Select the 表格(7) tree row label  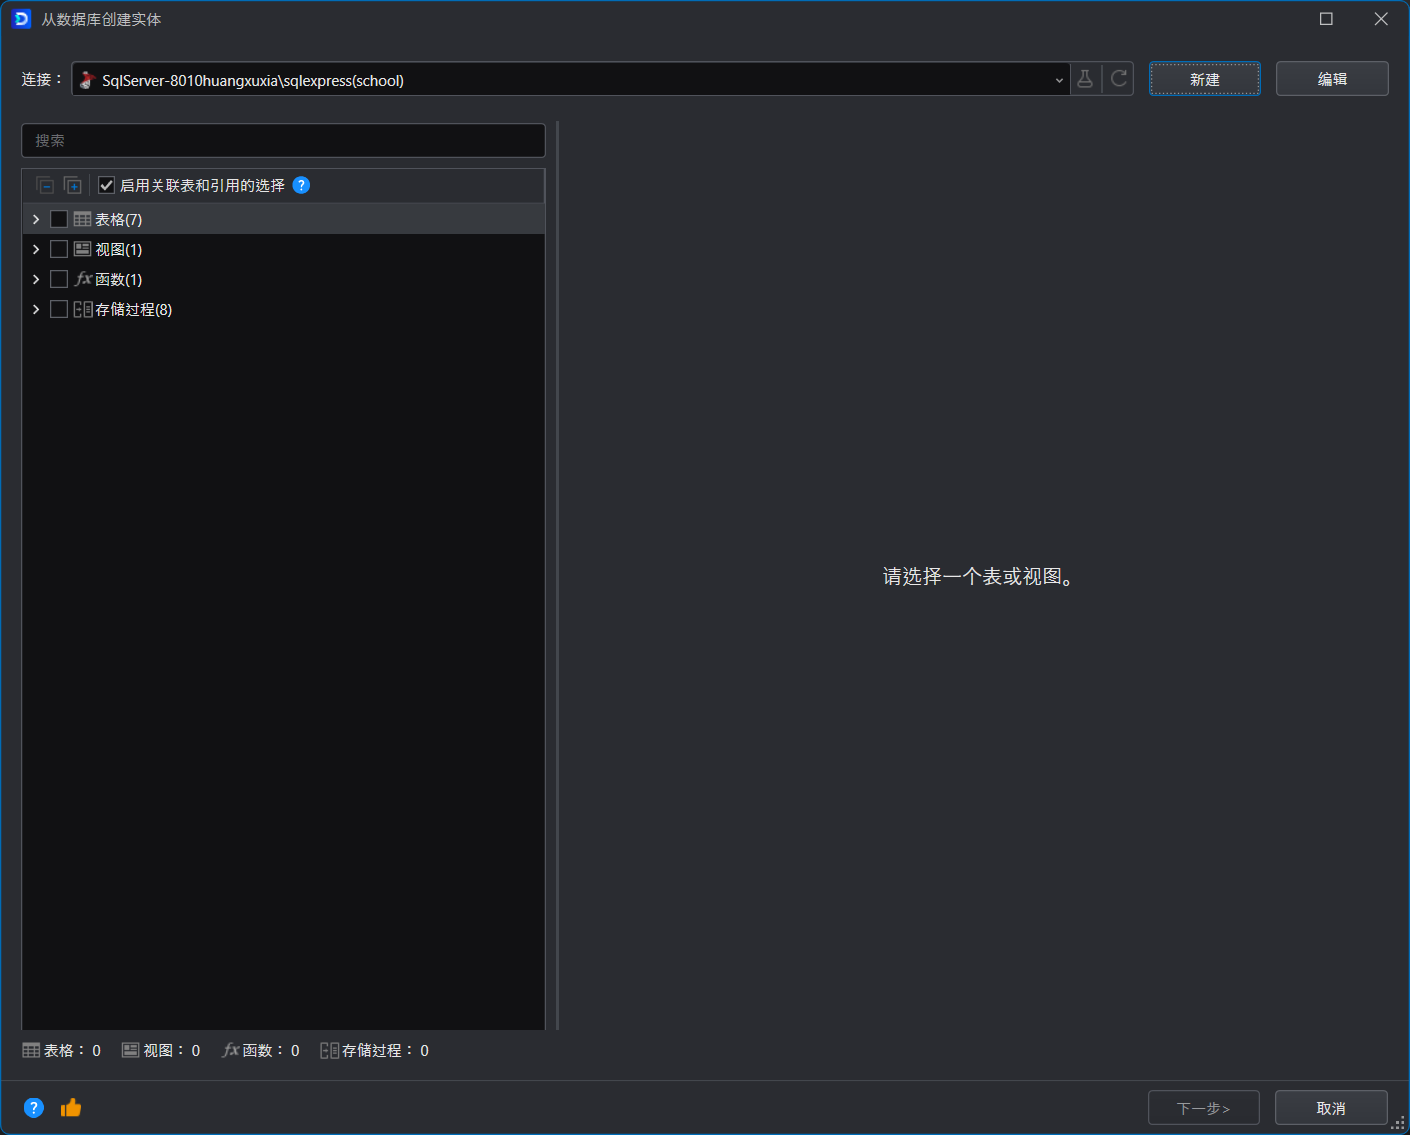[118, 219]
